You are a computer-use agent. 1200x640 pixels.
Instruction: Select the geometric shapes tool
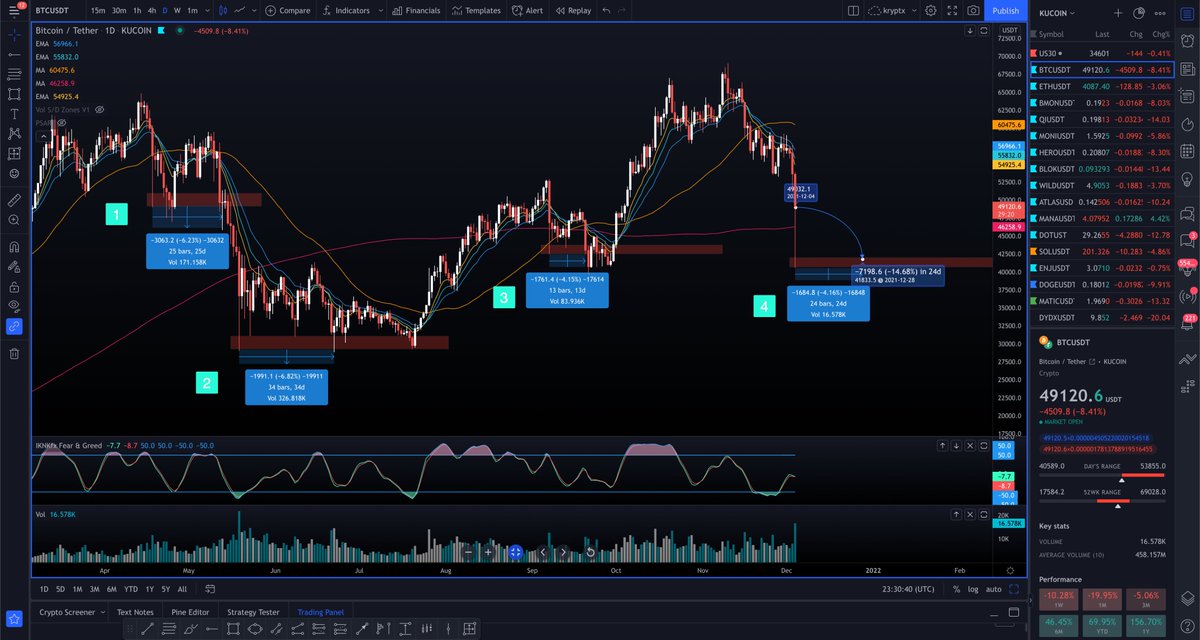14,94
